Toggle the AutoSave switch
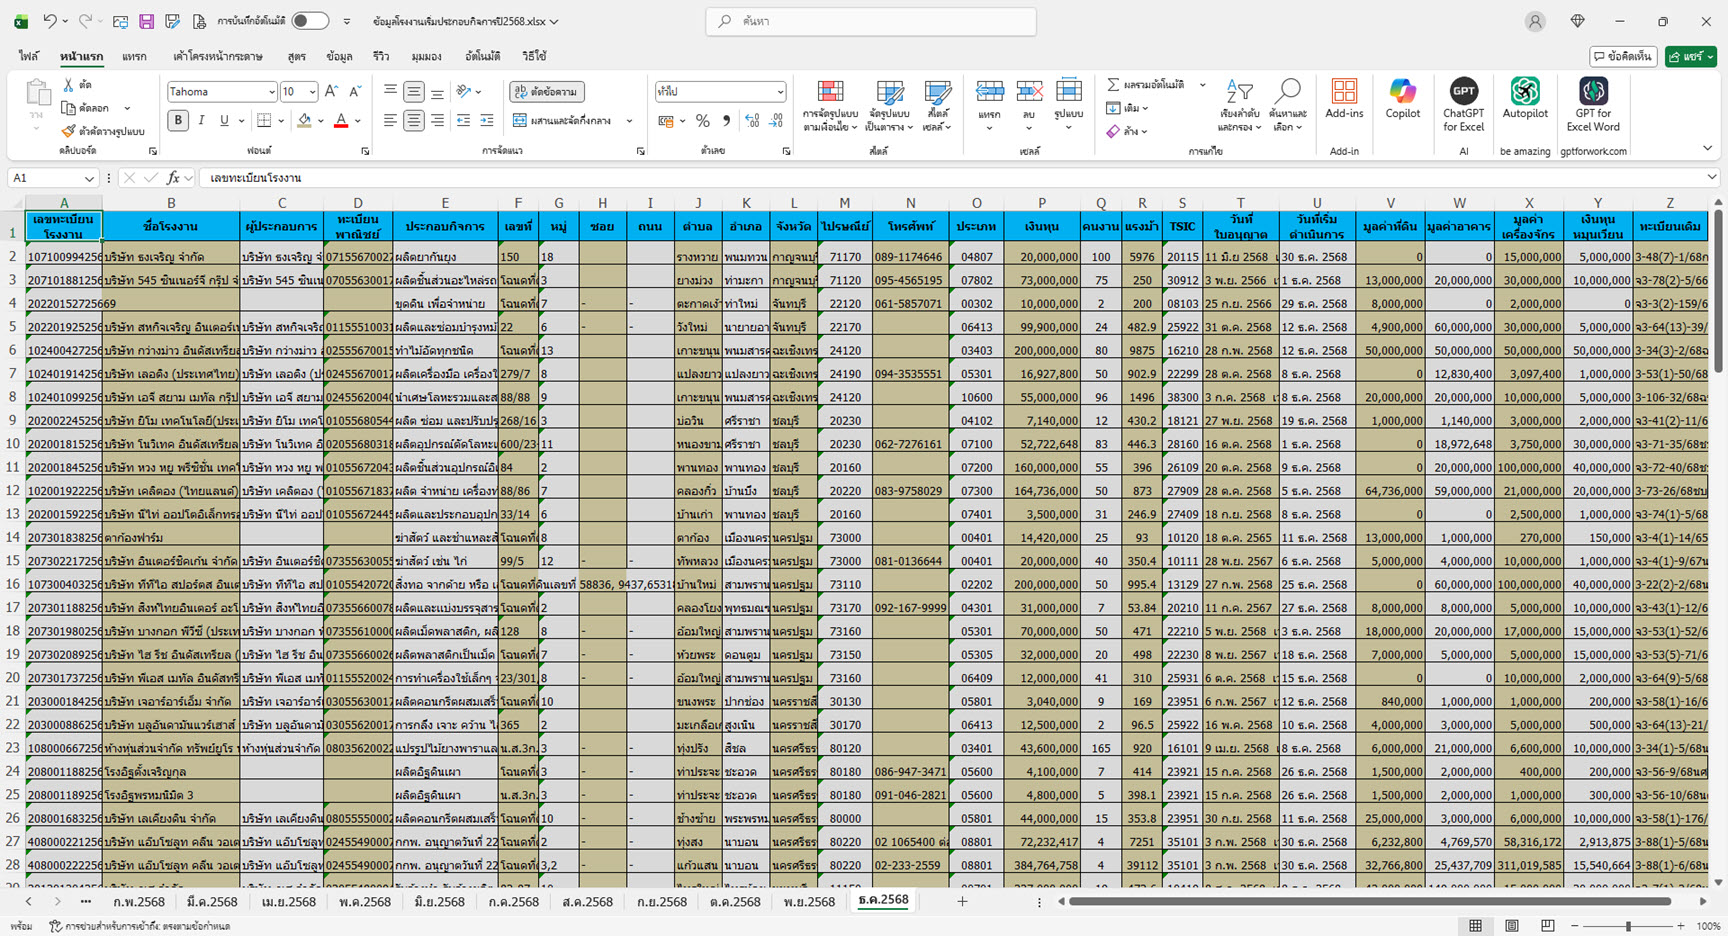The image size is (1728, 936). click(x=310, y=21)
